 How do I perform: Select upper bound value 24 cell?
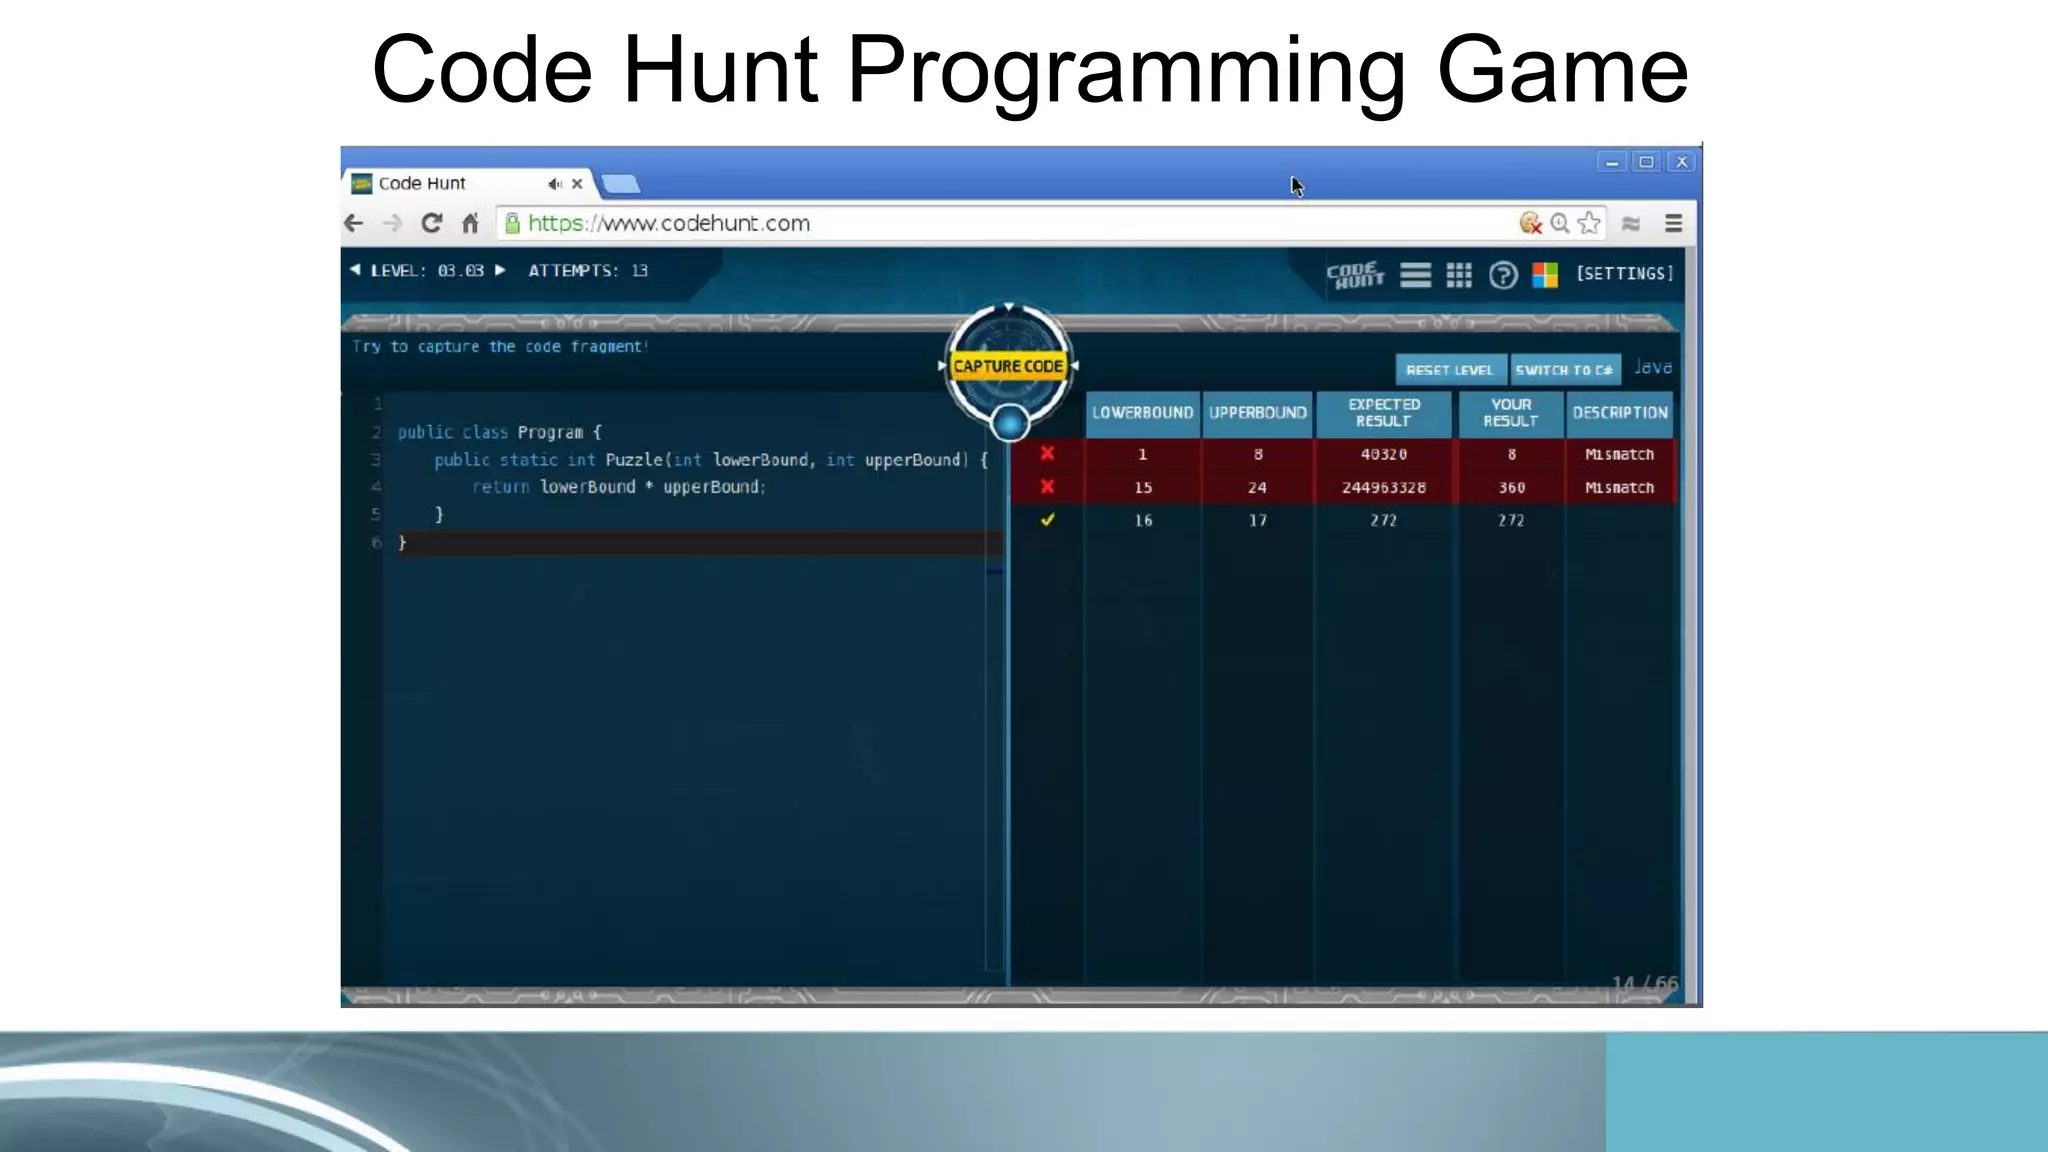tap(1258, 487)
